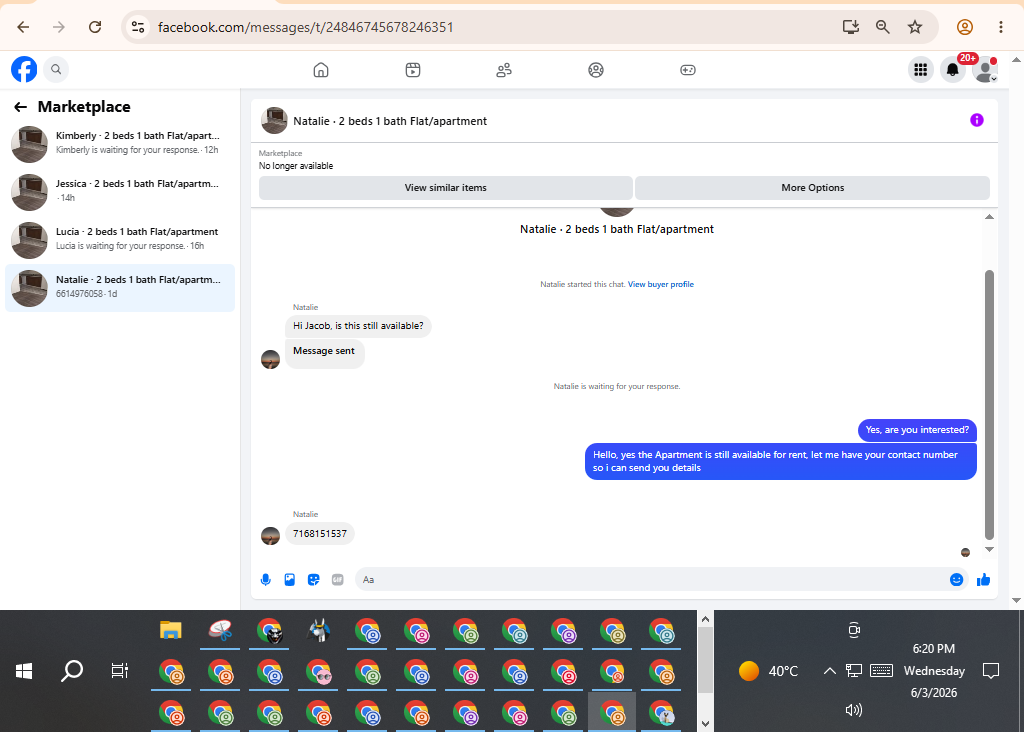
Task: Open the Gaming controller icon
Action: coord(688,70)
